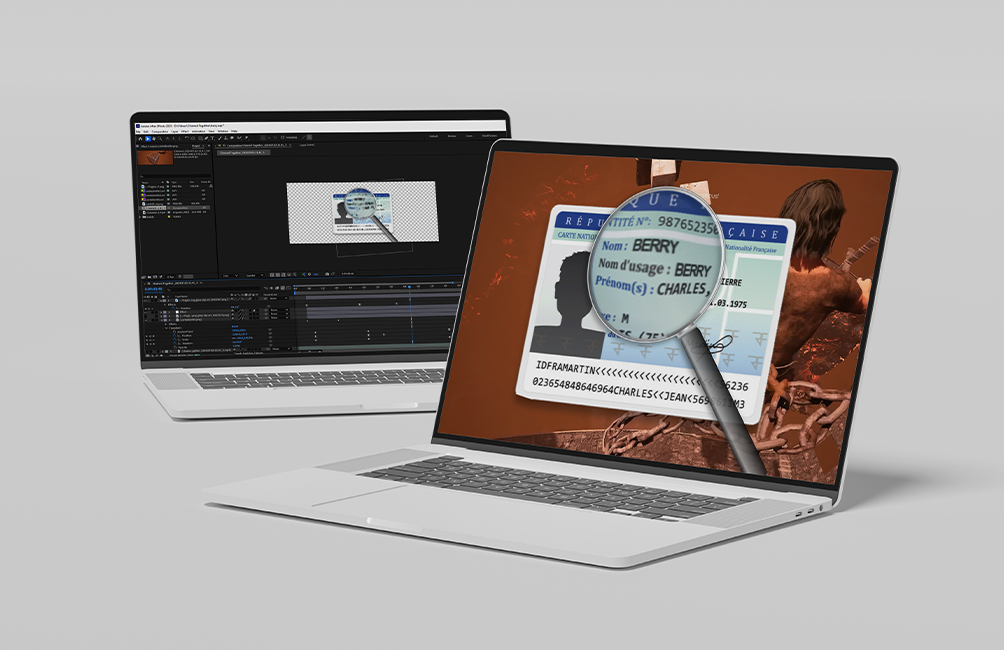1004x650 pixels.
Task: Switch to the Default workspace
Action: tap(432, 136)
